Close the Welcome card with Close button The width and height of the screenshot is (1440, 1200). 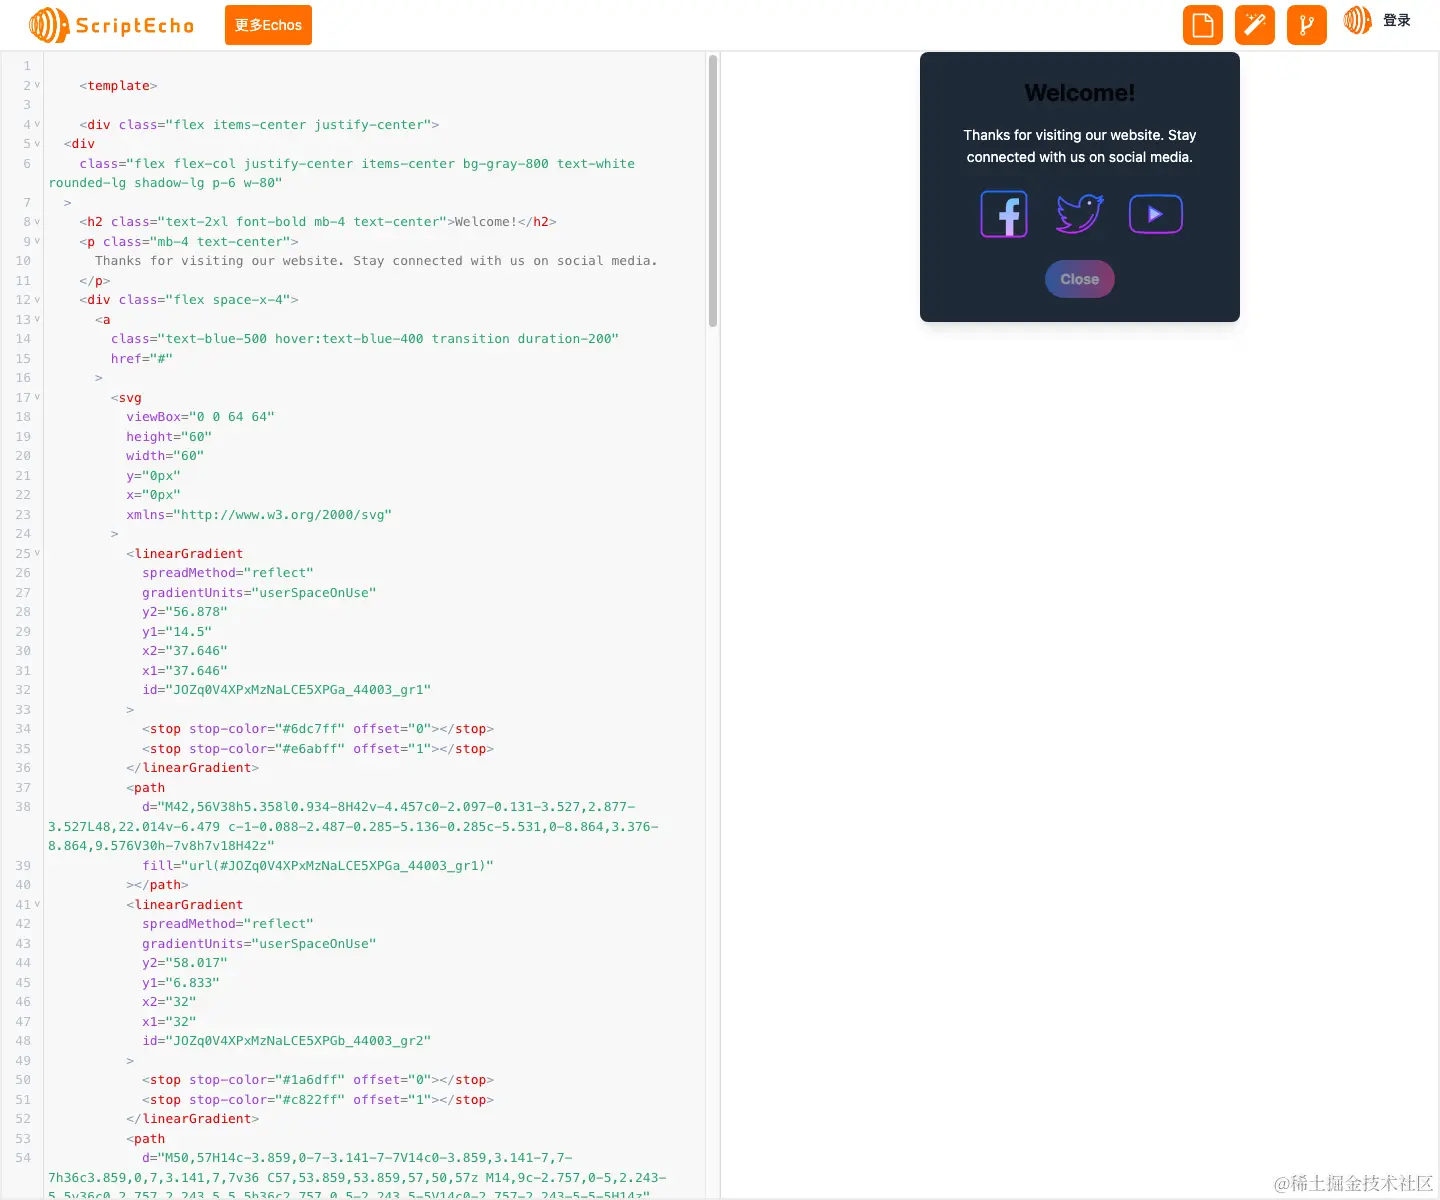pos(1080,279)
